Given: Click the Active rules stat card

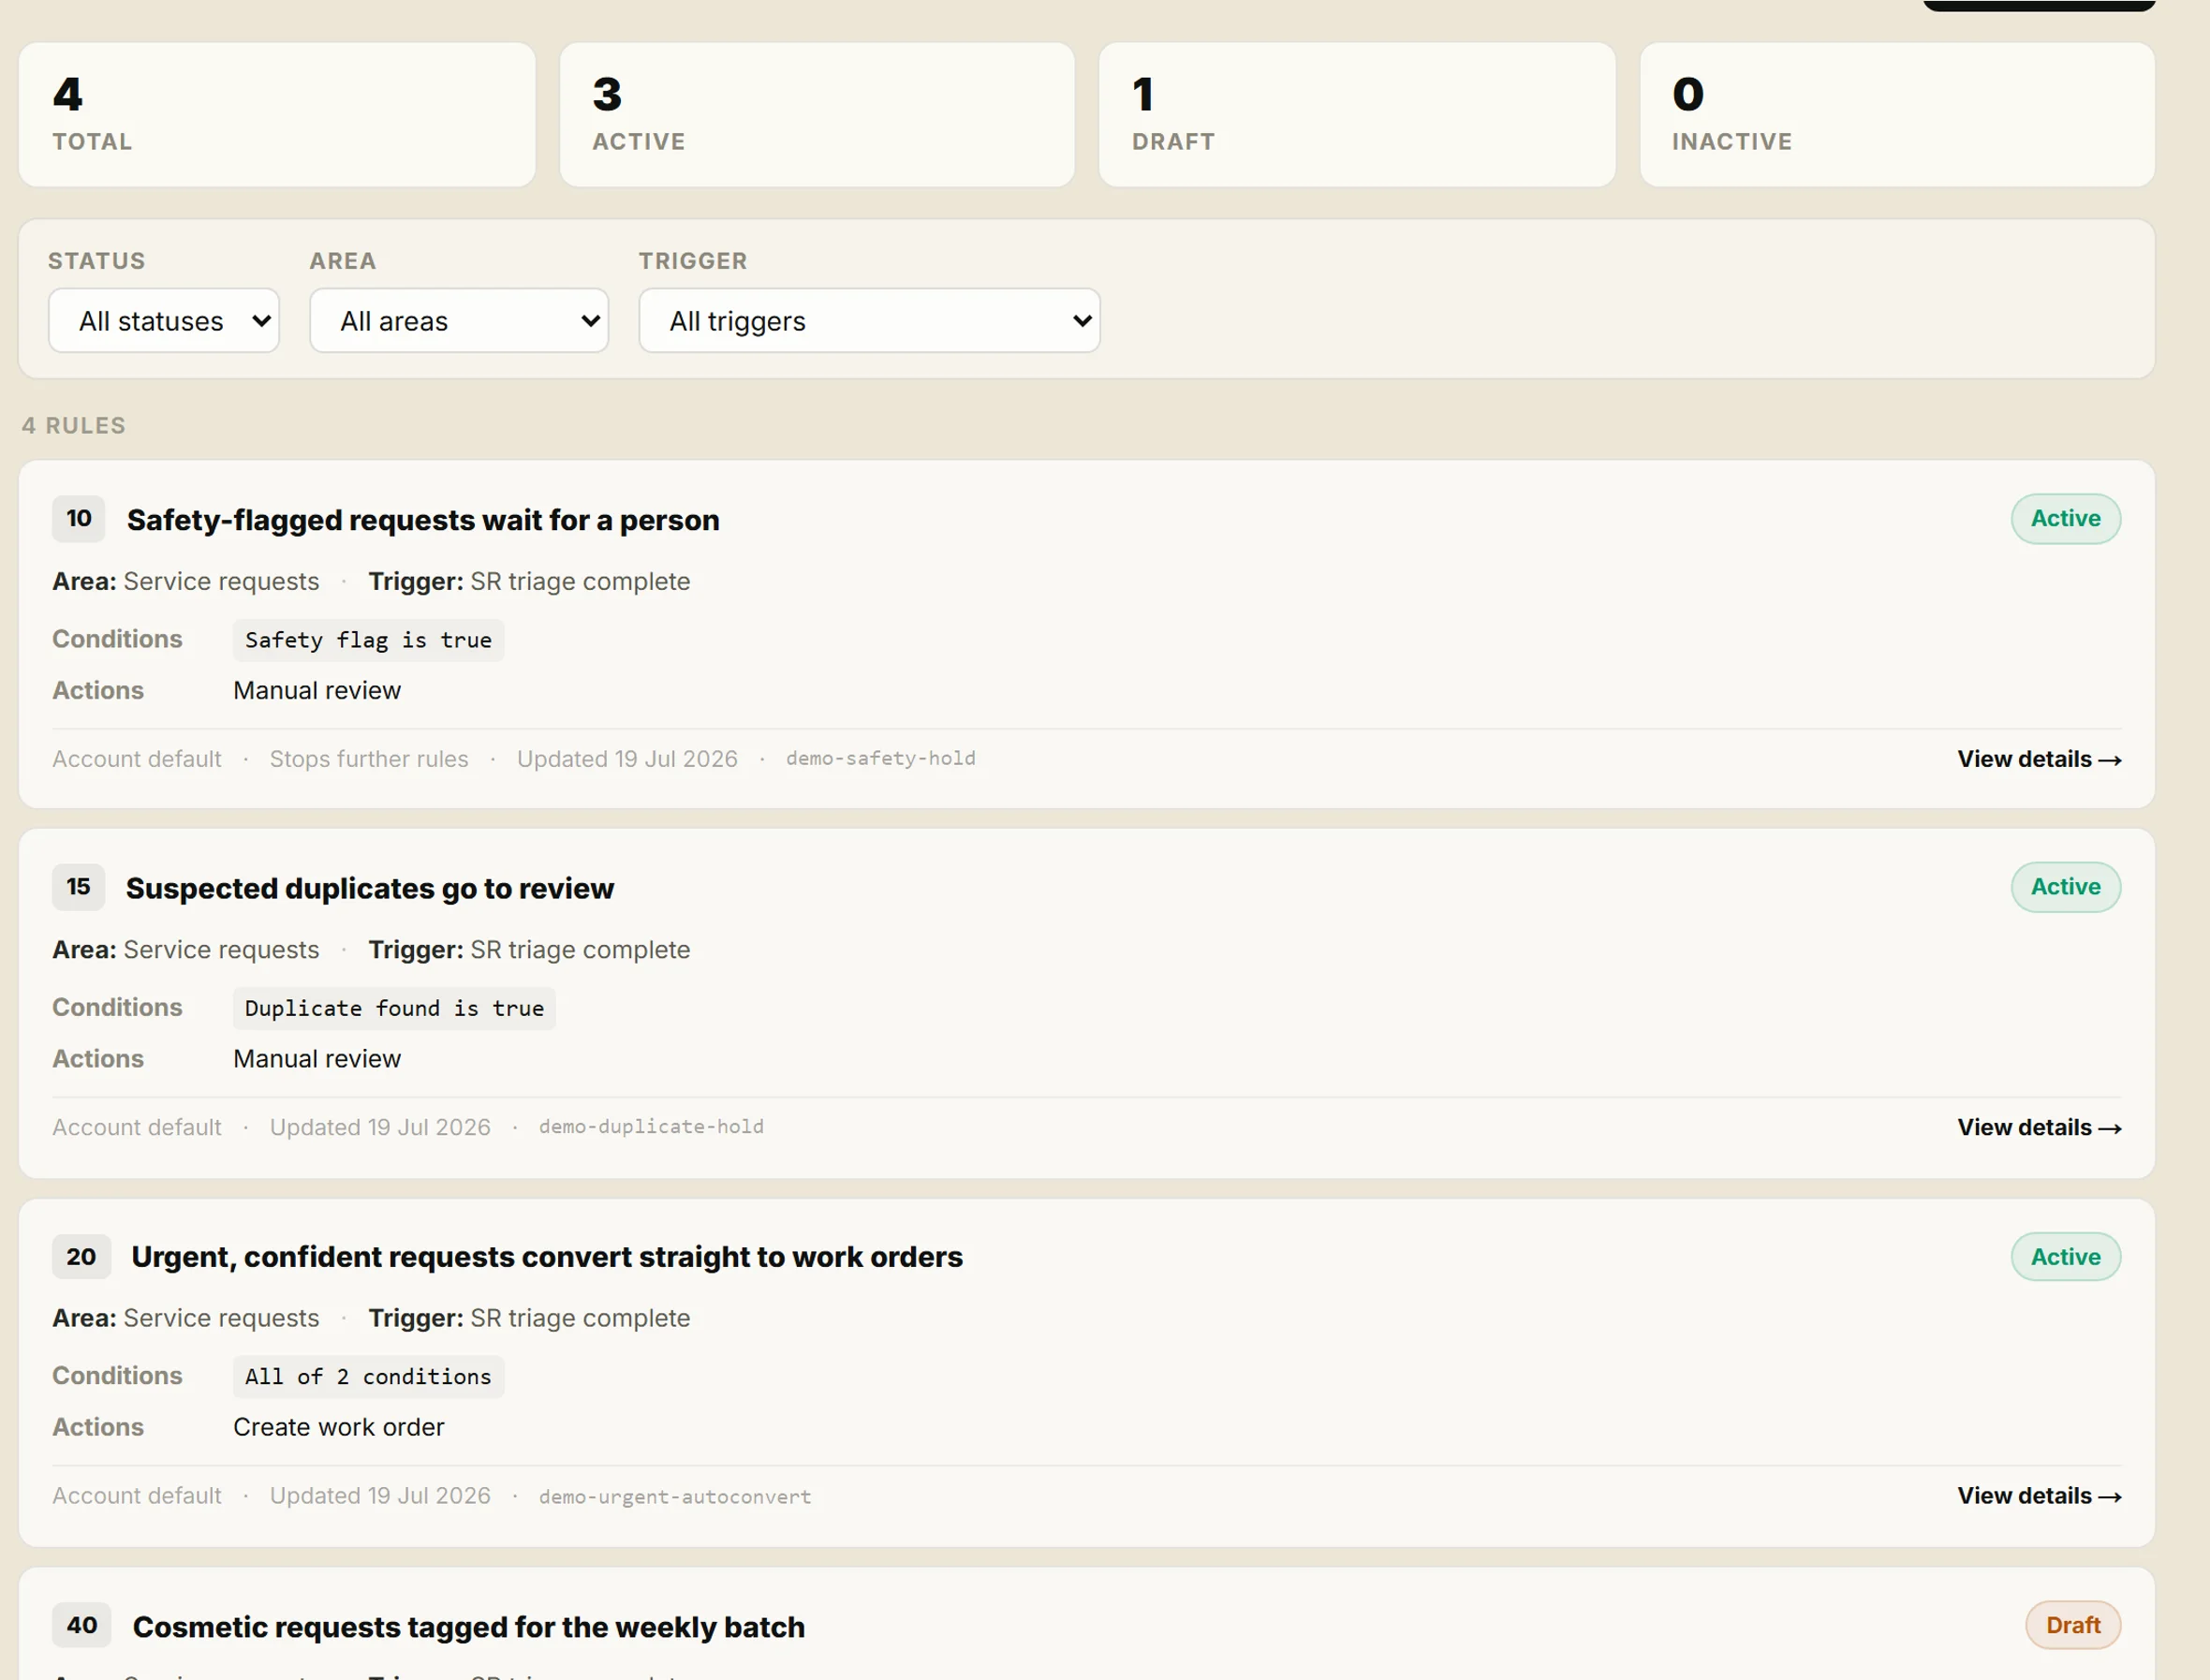Looking at the screenshot, I should click(x=817, y=114).
